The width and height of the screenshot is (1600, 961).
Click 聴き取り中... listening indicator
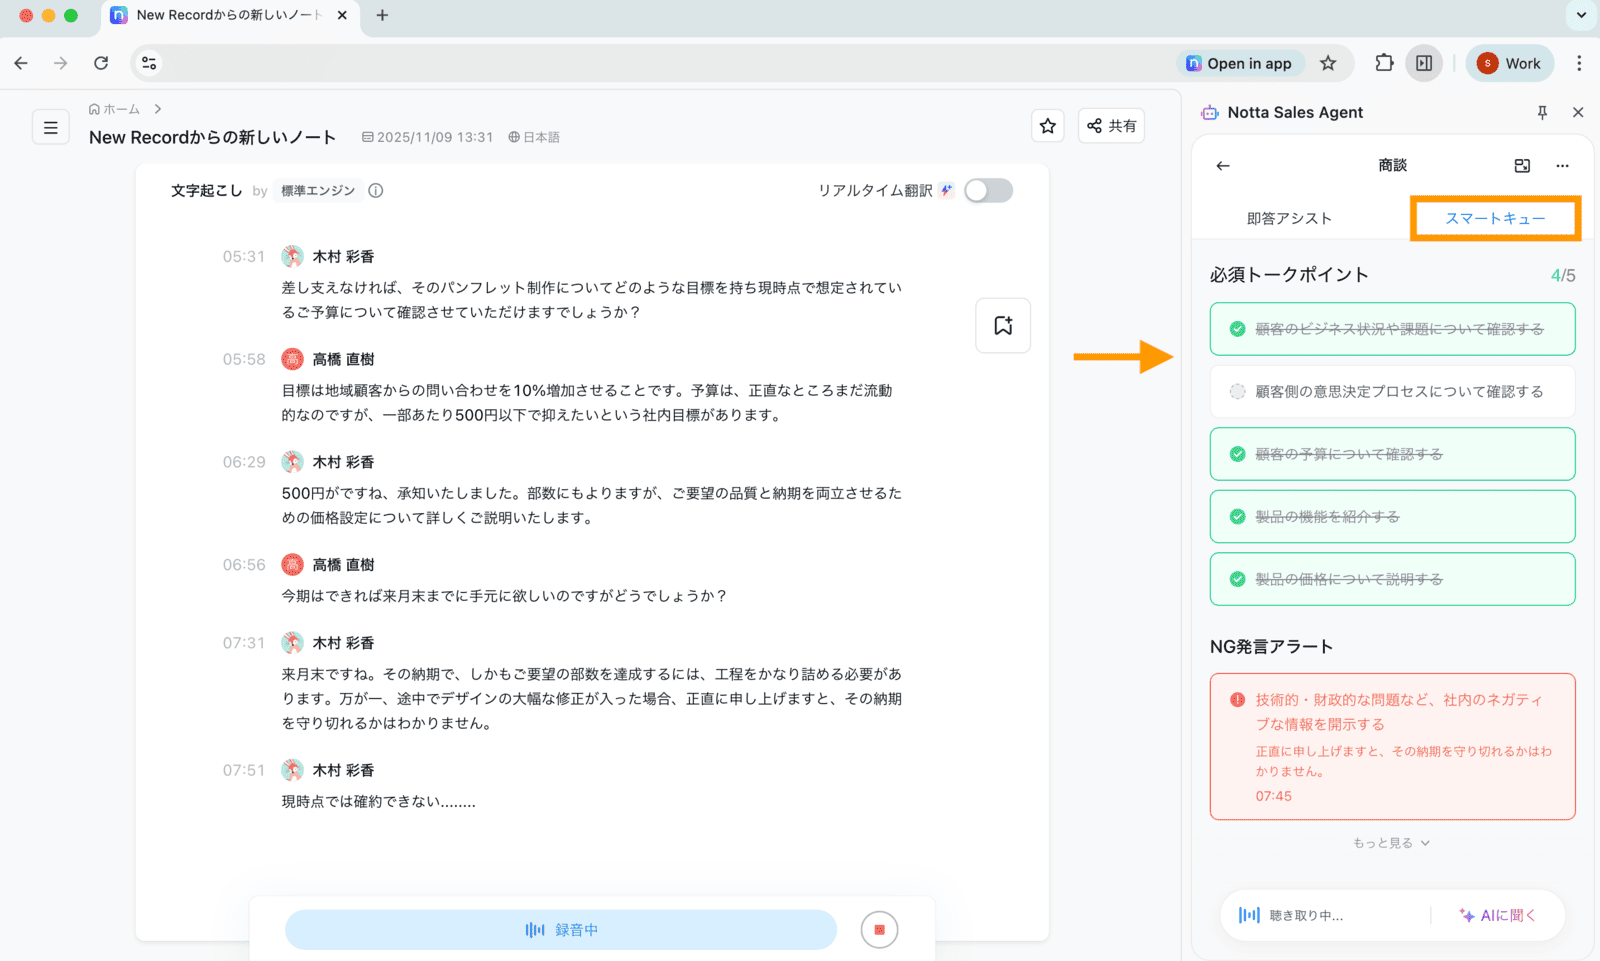tap(1291, 915)
